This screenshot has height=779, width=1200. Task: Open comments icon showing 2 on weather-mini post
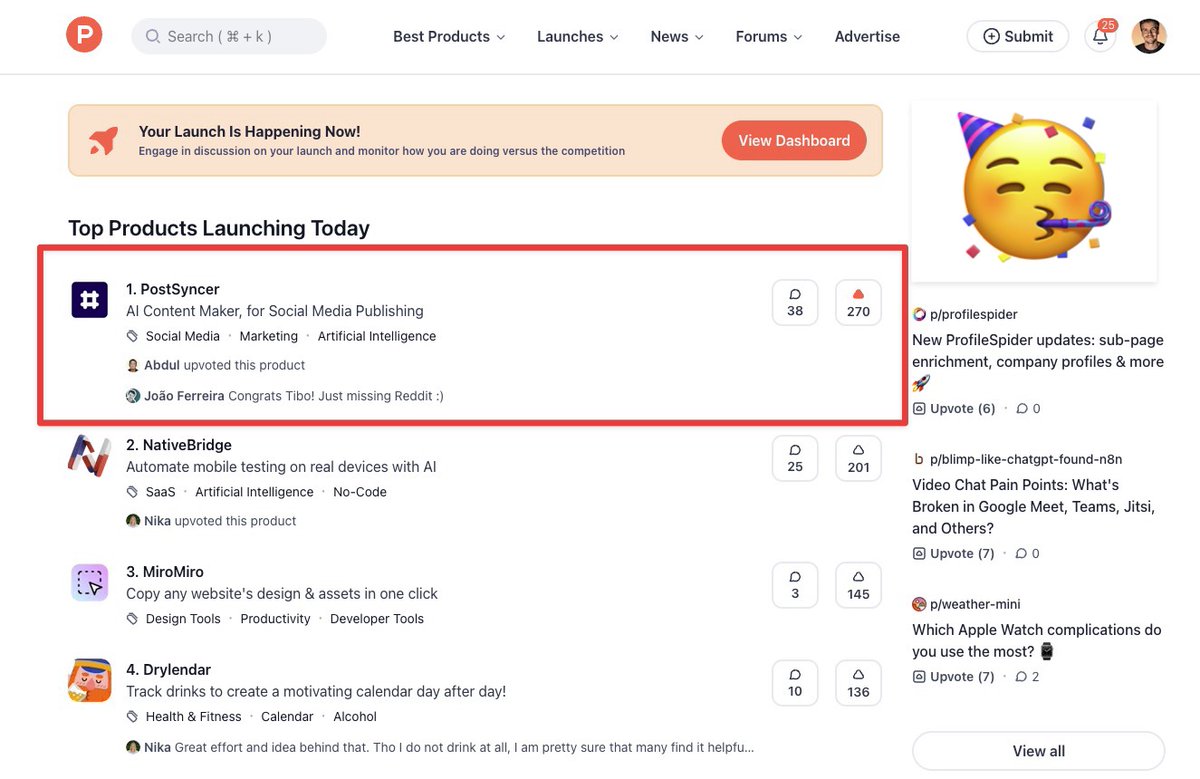coord(1028,677)
